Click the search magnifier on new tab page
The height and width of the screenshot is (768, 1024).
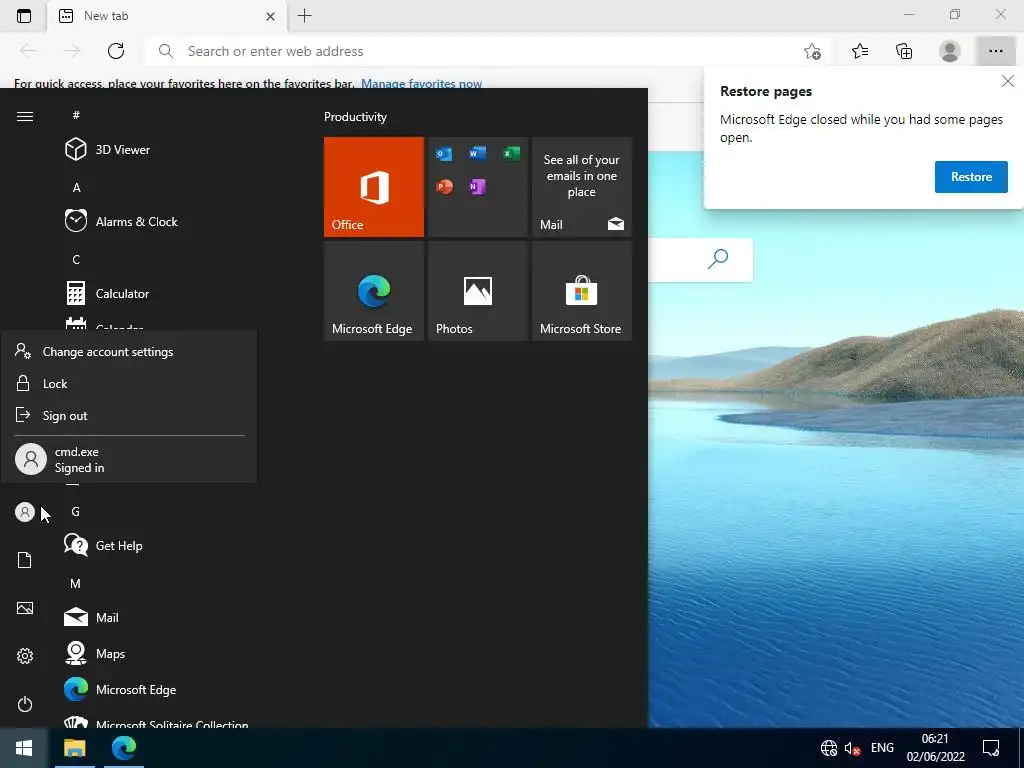[718, 259]
